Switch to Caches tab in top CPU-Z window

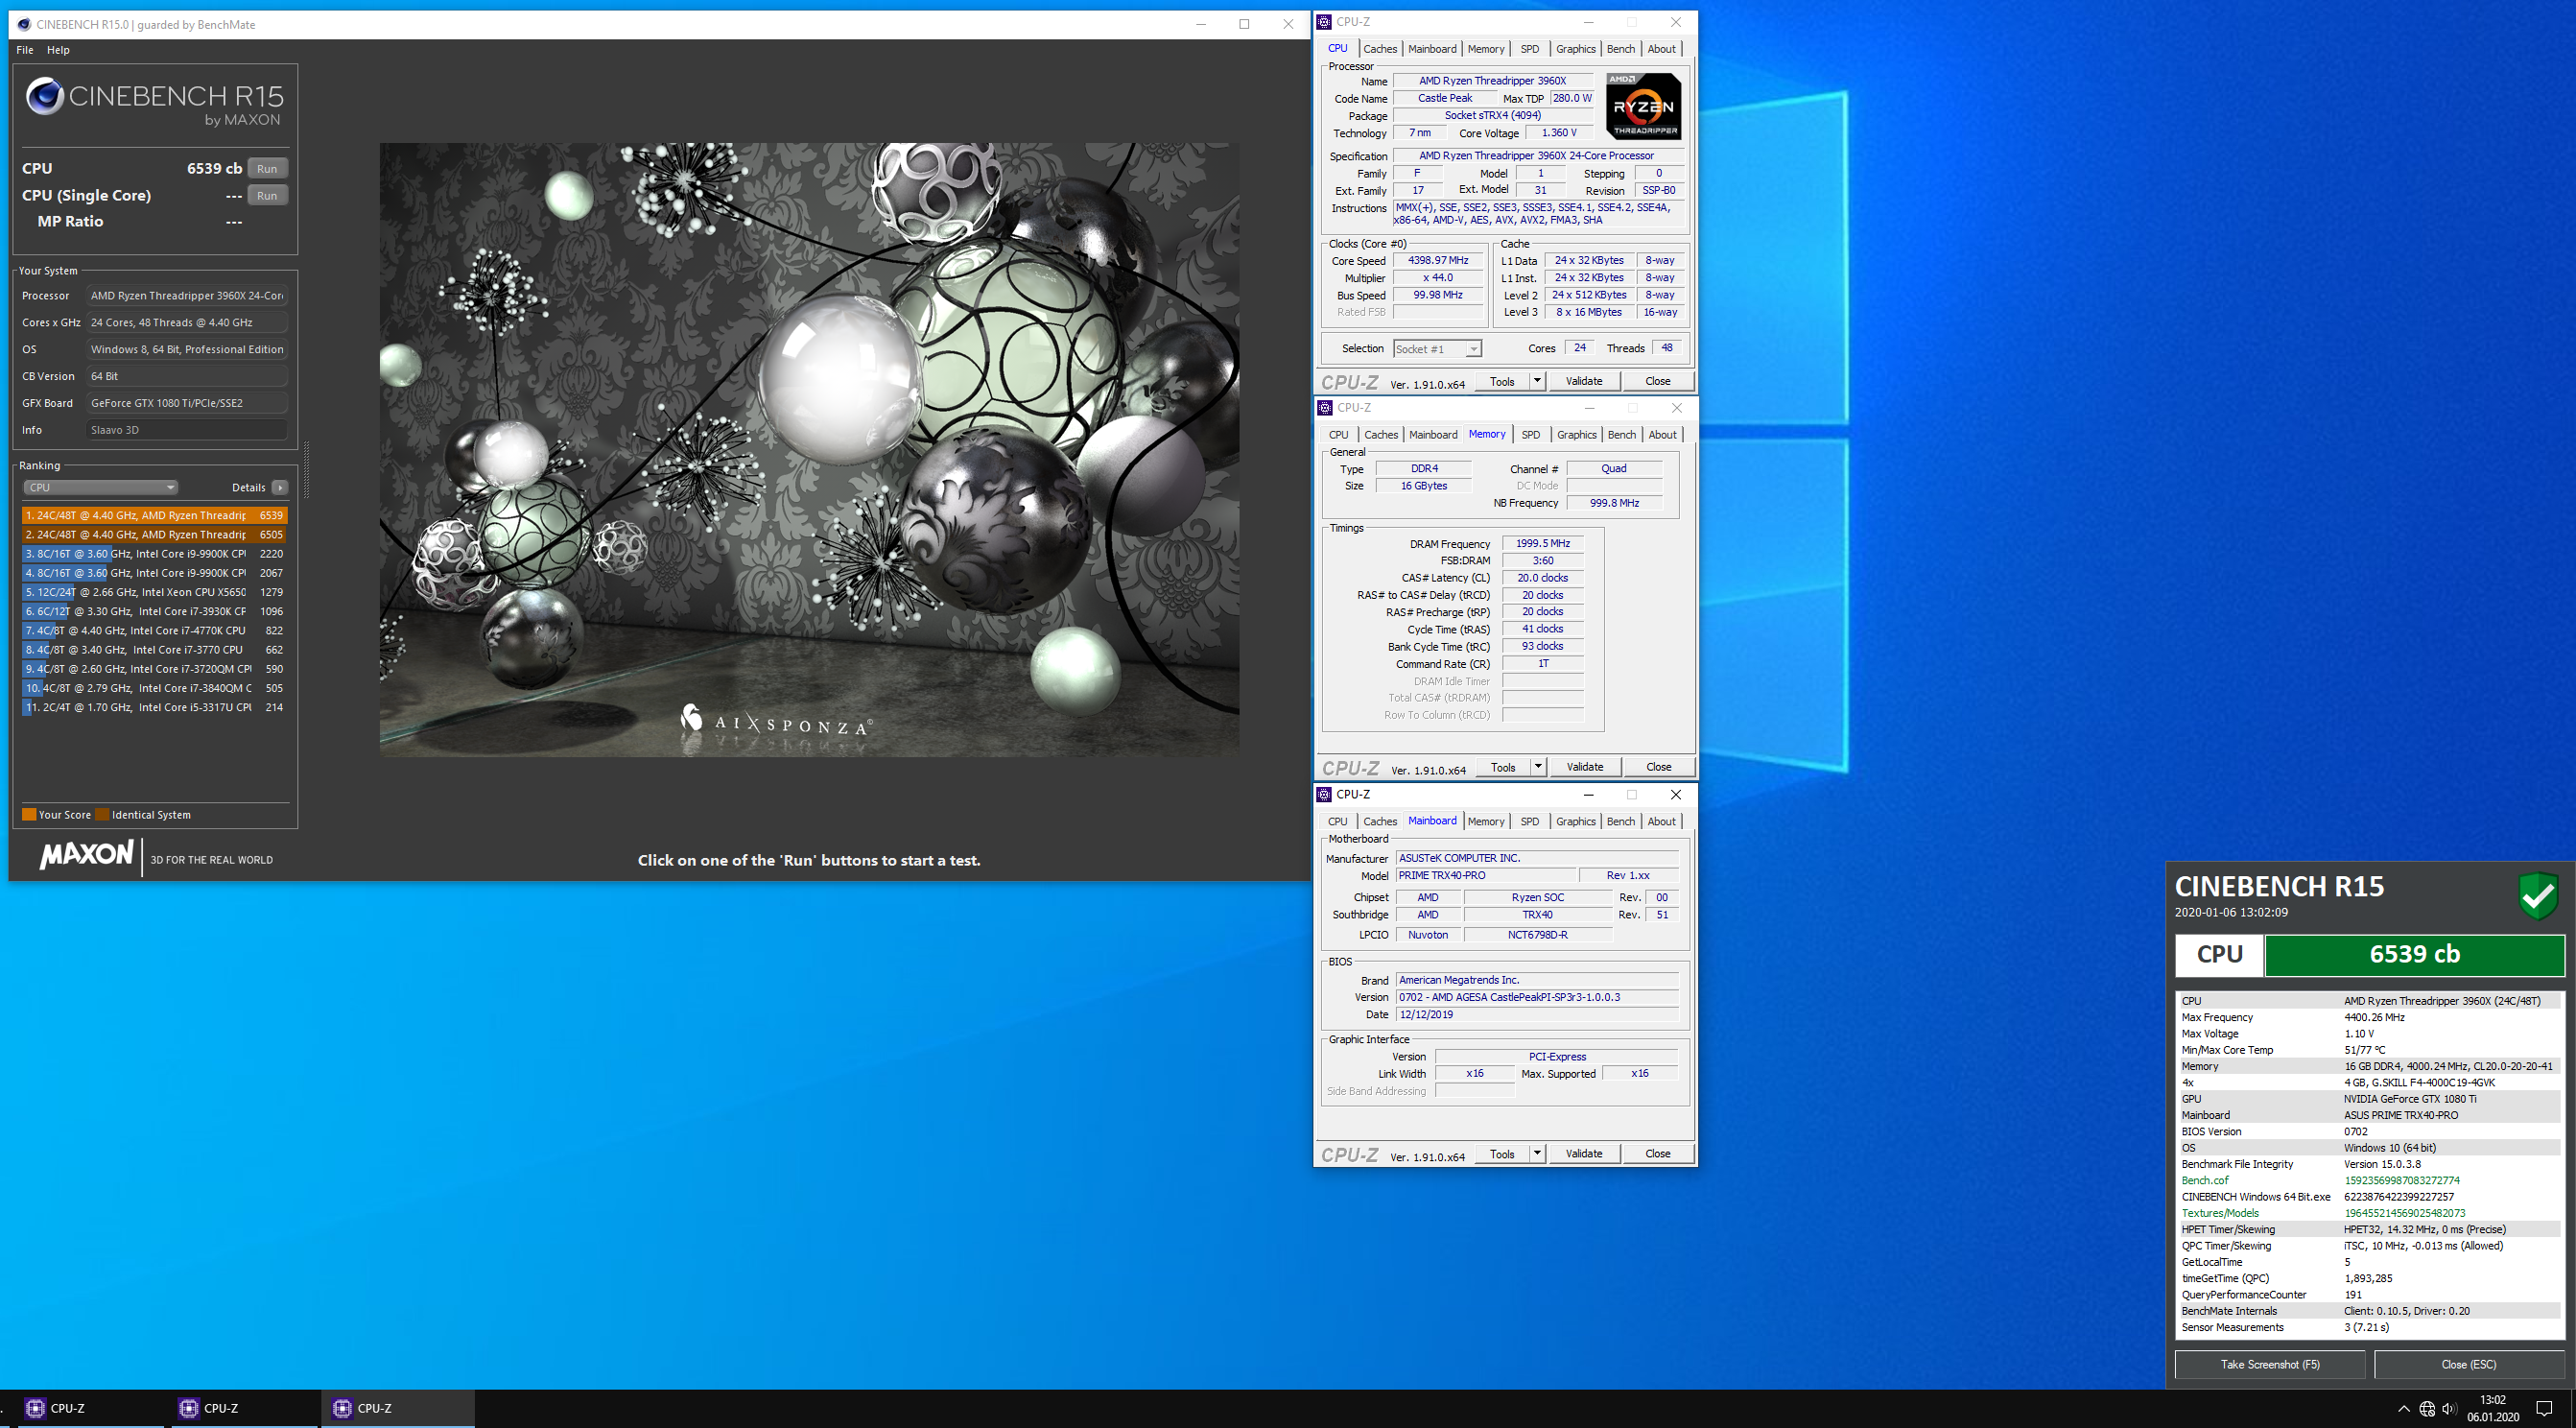[1380, 49]
